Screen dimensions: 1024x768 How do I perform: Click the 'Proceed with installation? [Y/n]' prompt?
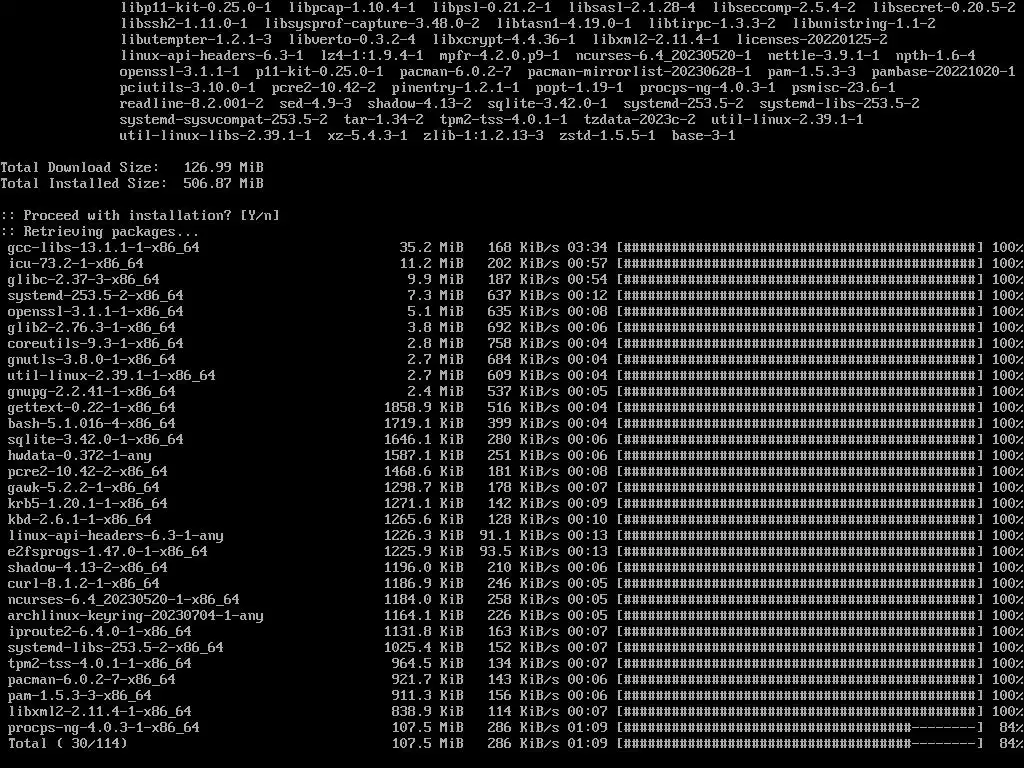click(x=140, y=216)
